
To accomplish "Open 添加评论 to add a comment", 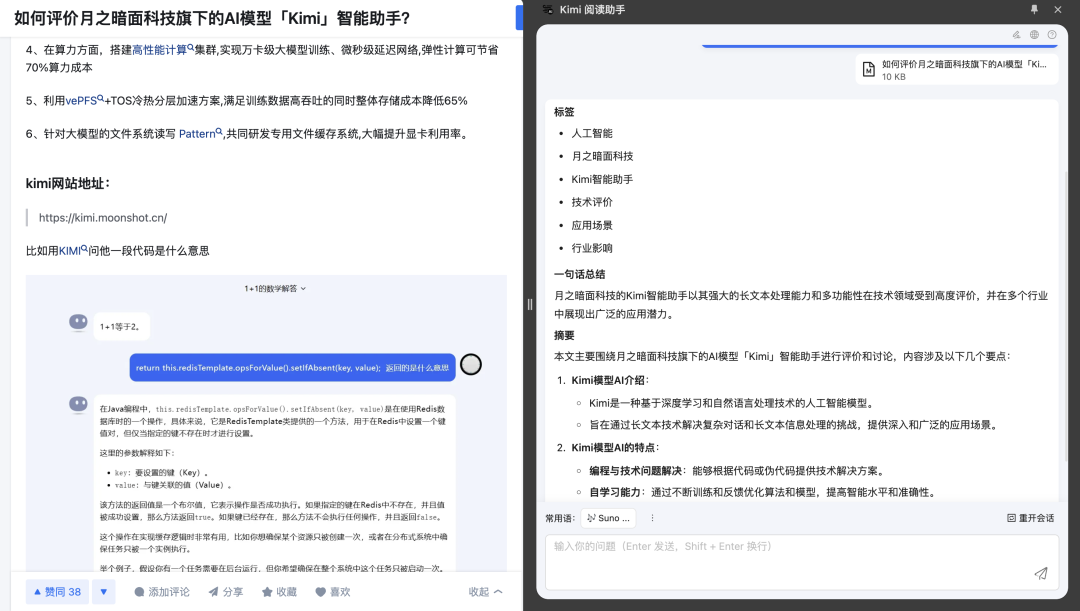I will click(162, 592).
